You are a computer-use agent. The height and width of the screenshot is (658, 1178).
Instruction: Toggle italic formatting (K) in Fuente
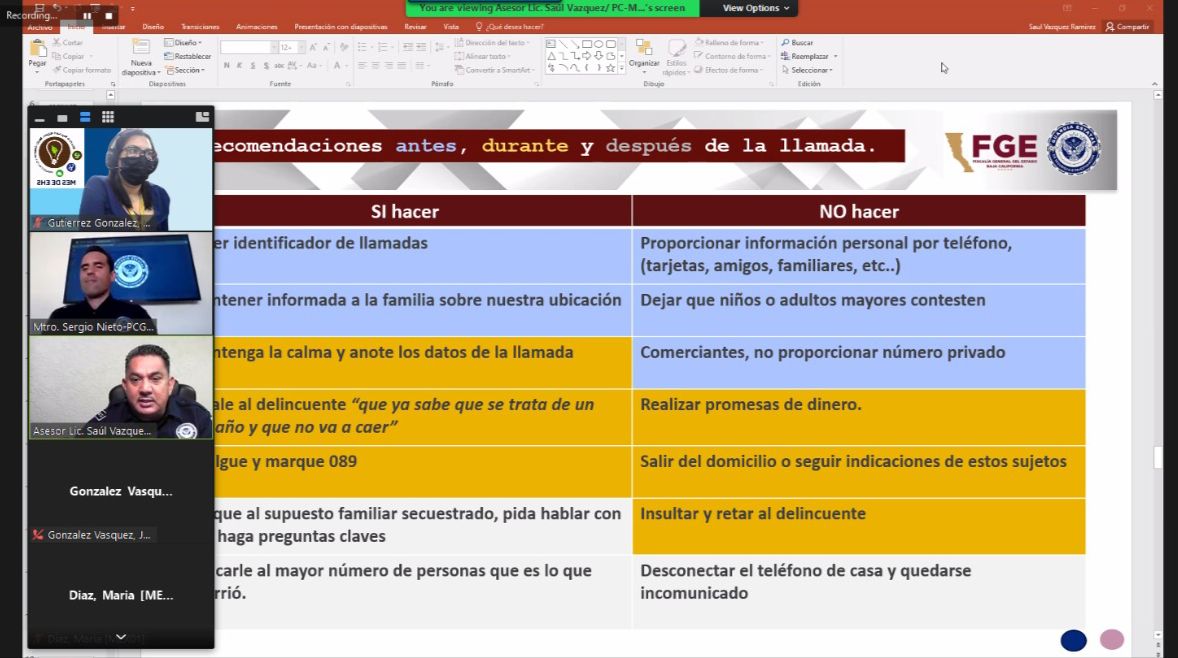pyautogui.click(x=240, y=66)
